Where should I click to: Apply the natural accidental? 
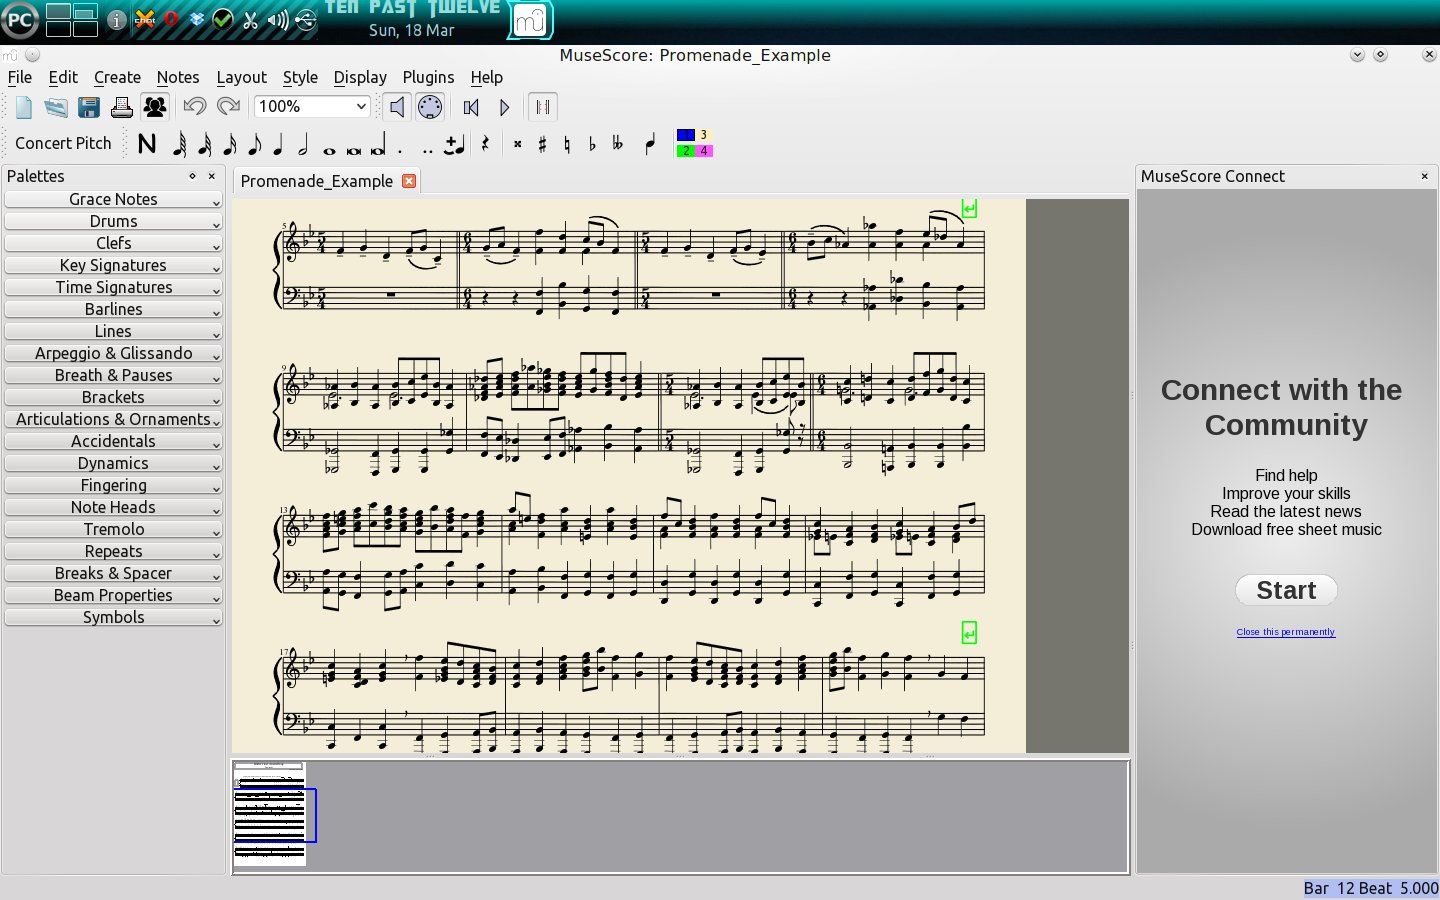click(x=567, y=144)
